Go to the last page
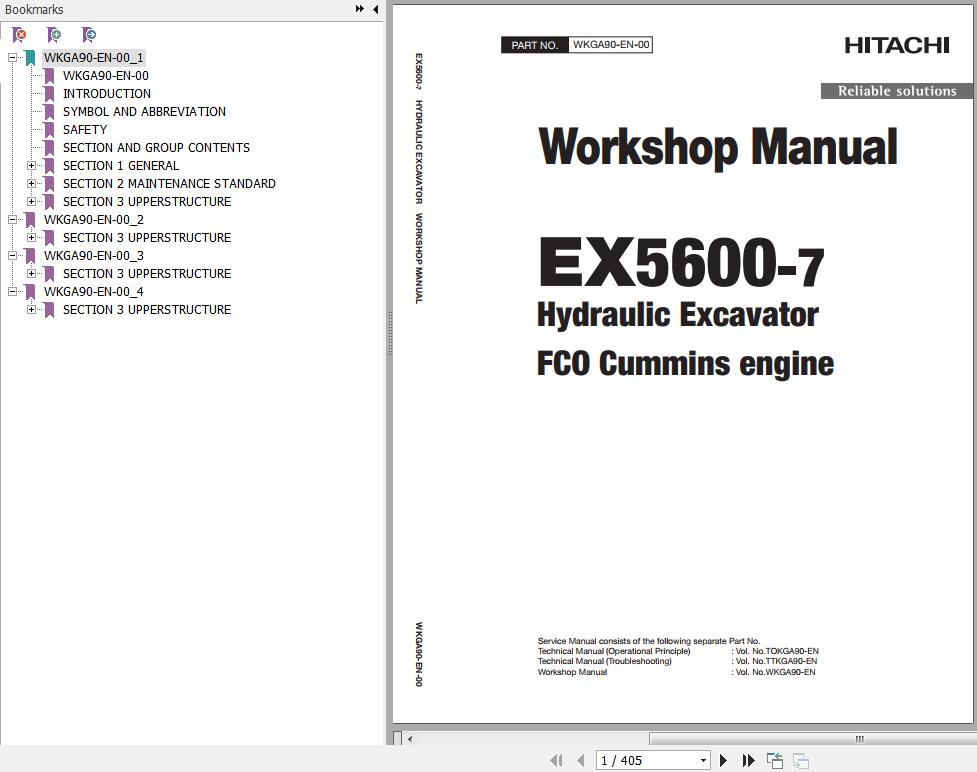The height and width of the screenshot is (772, 977). [748, 760]
